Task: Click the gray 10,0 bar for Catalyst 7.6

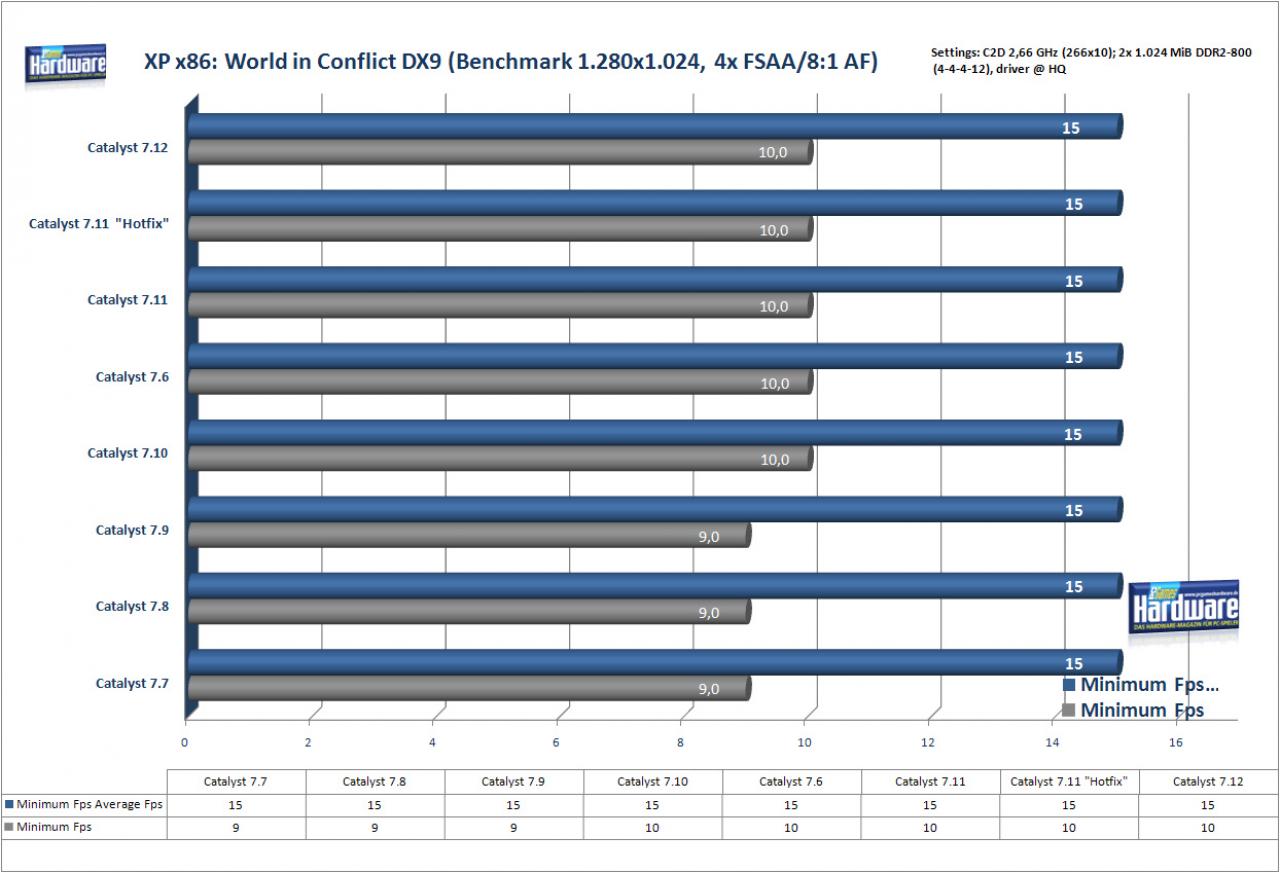Action: [x=500, y=382]
